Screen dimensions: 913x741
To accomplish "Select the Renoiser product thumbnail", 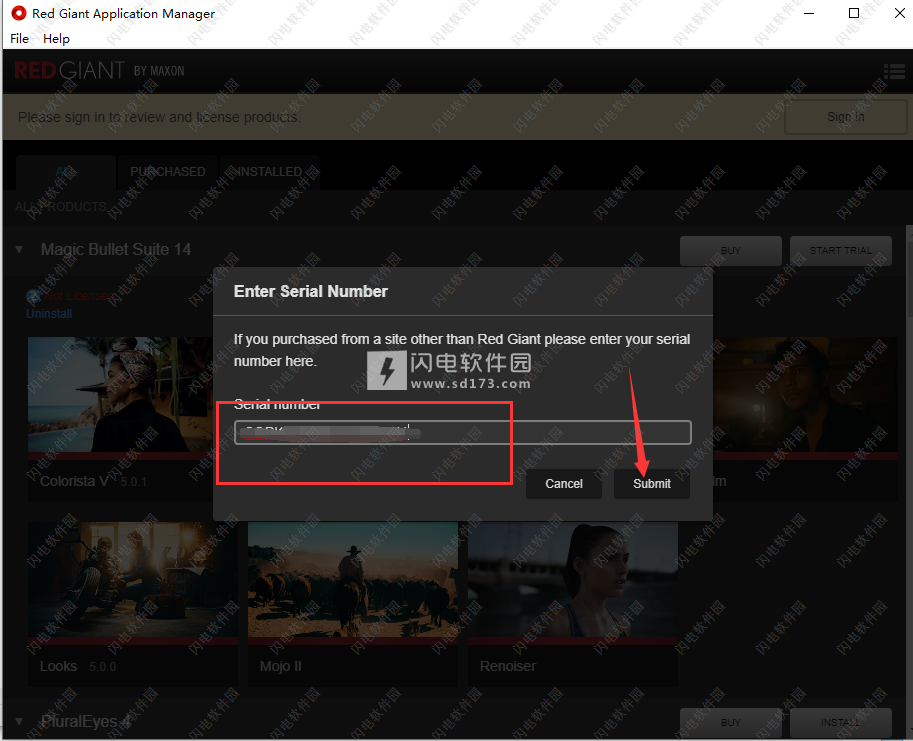I will (573, 579).
